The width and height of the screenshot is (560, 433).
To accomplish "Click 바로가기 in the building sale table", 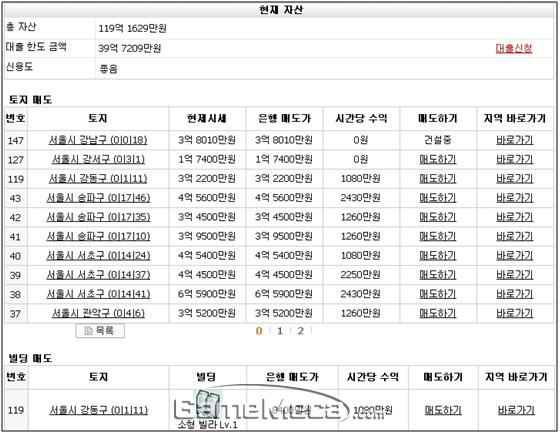I will click(x=516, y=410).
